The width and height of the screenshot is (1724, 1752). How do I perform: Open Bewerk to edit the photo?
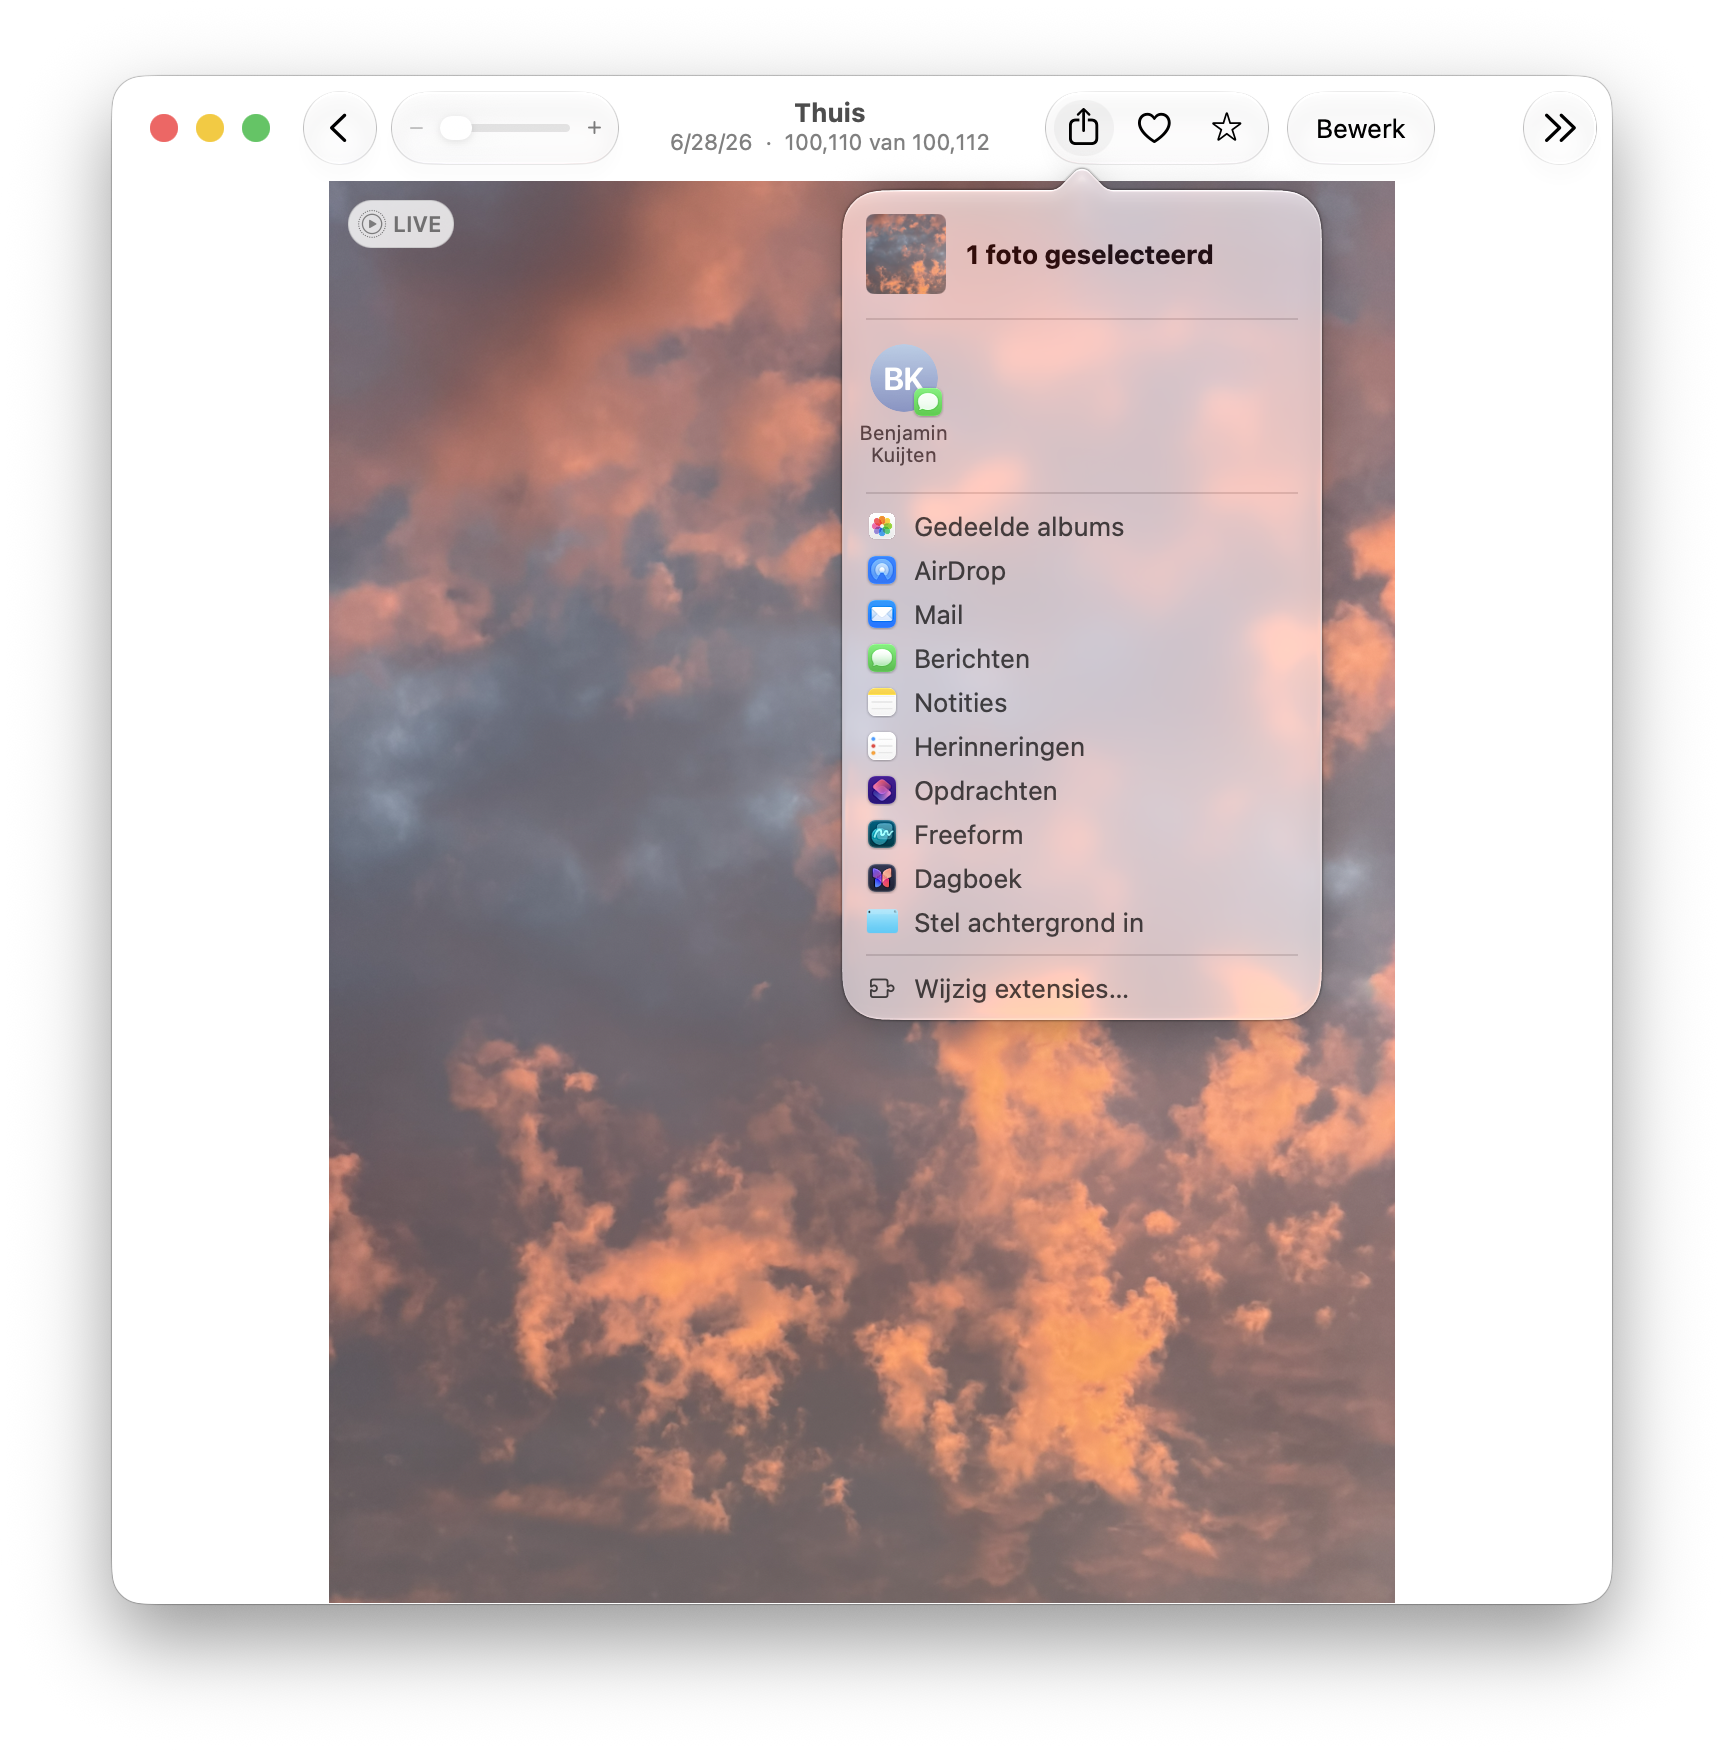coord(1360,128)
